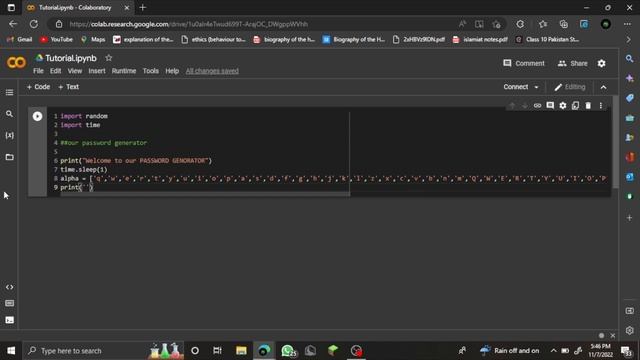Open Task View from taskbar
The height and width of the screenshot is (360, 640).
(x=218, y=351)
